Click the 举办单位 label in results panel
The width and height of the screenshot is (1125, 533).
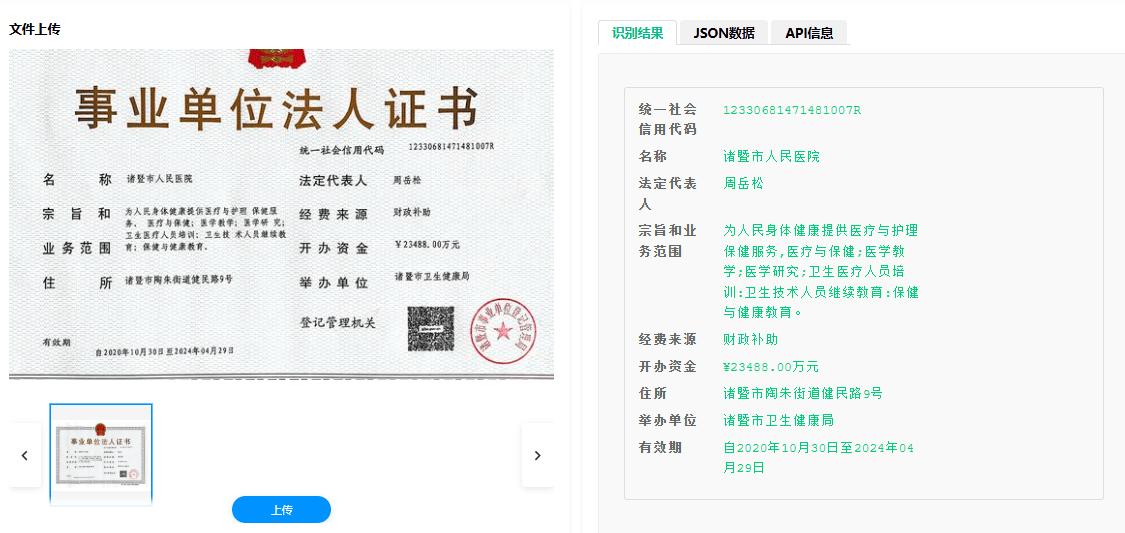(668, 420)
